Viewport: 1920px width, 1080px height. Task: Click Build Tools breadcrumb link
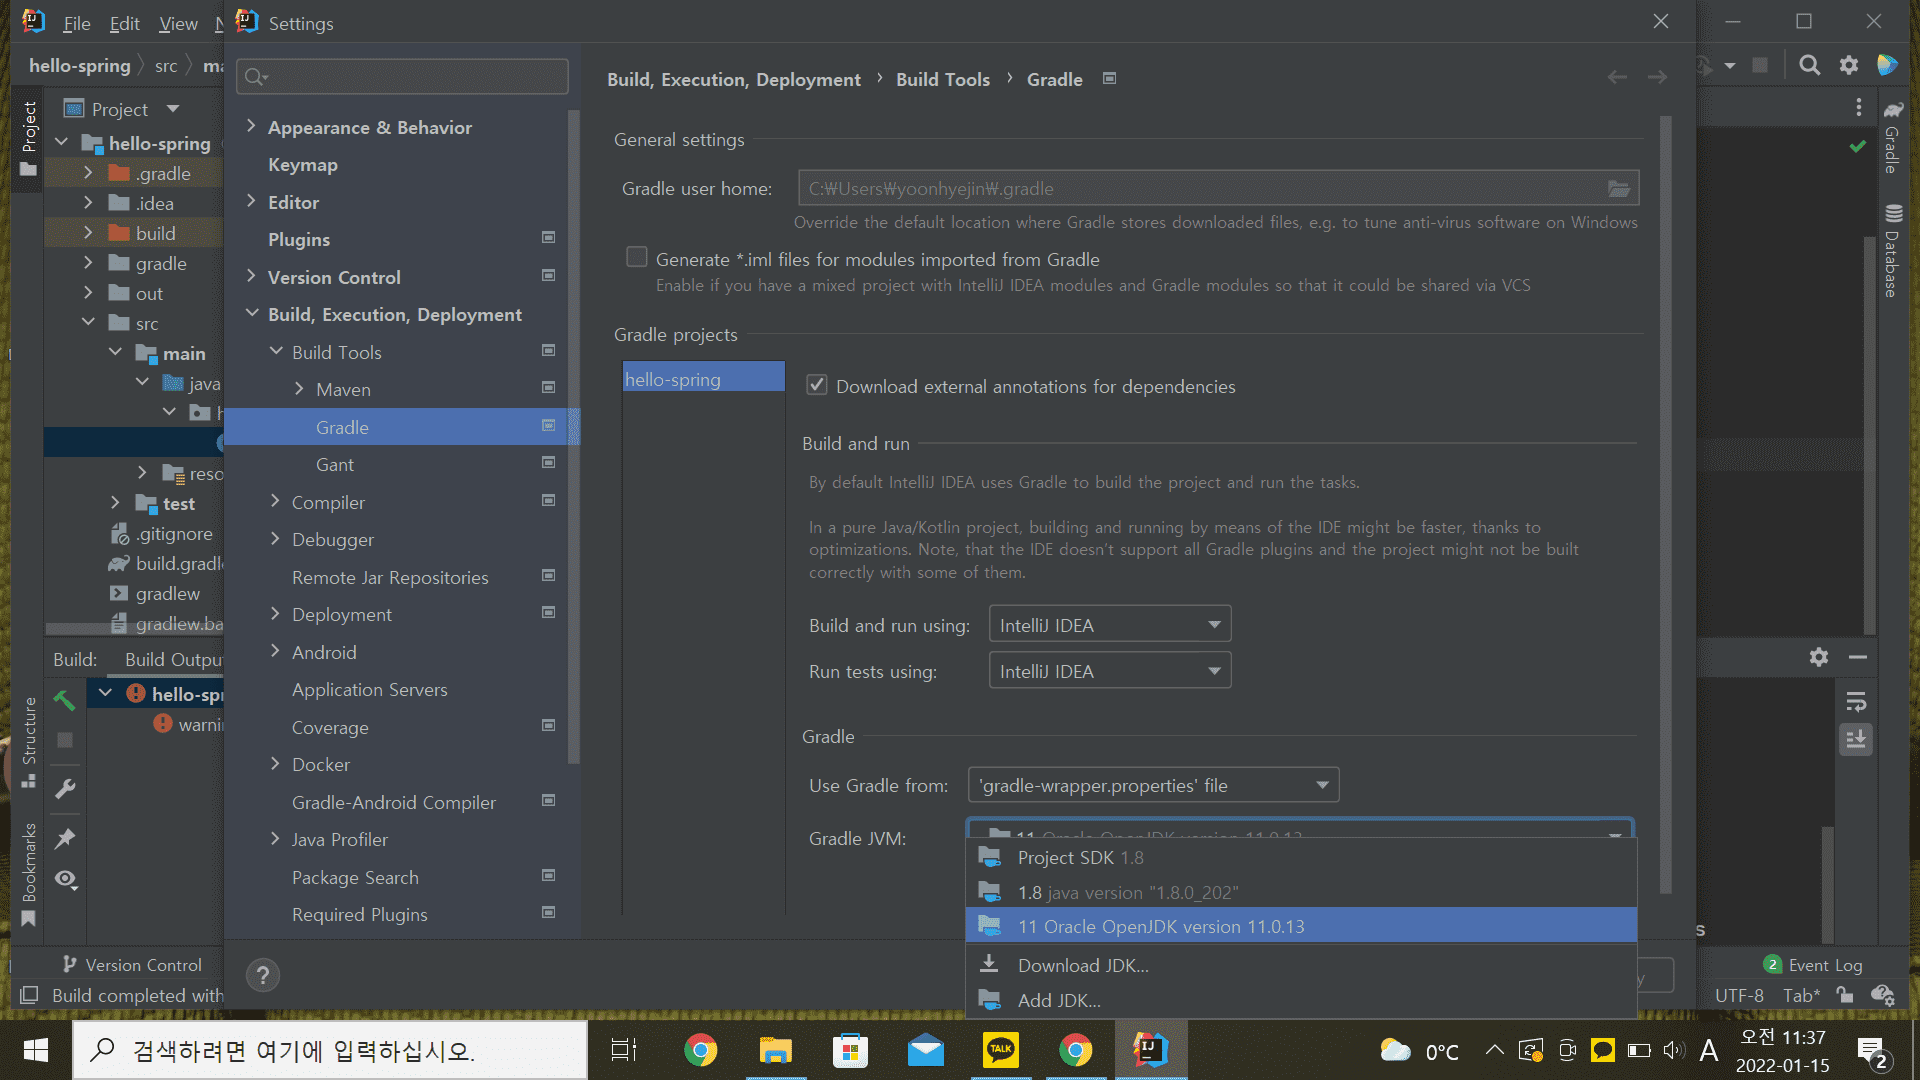(x=942, y=79)
